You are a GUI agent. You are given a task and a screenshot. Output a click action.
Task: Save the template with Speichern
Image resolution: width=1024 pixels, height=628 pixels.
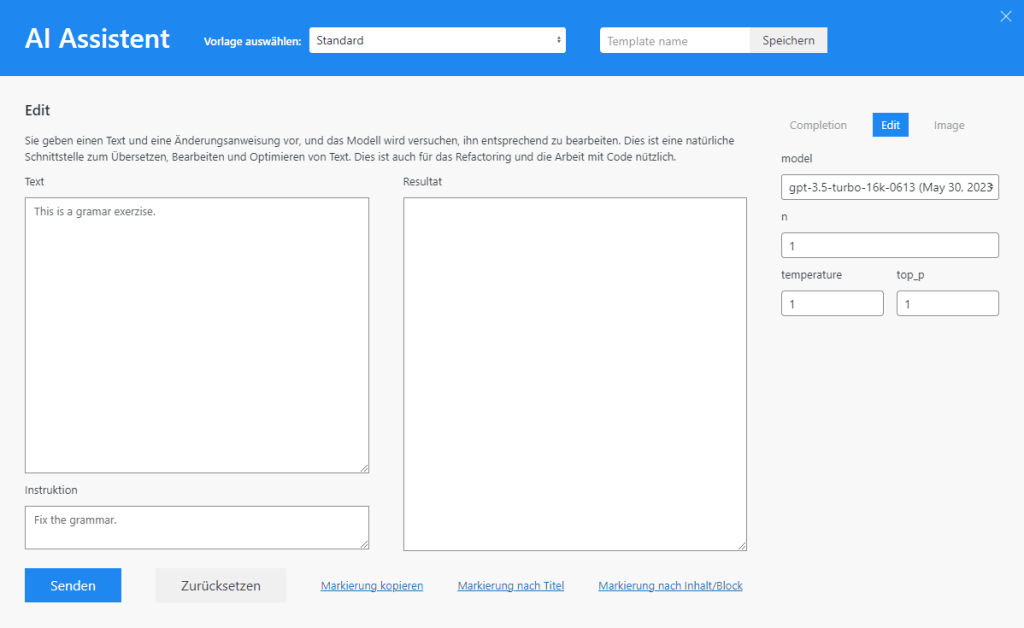pyautogui.click(x=788, y=40)
